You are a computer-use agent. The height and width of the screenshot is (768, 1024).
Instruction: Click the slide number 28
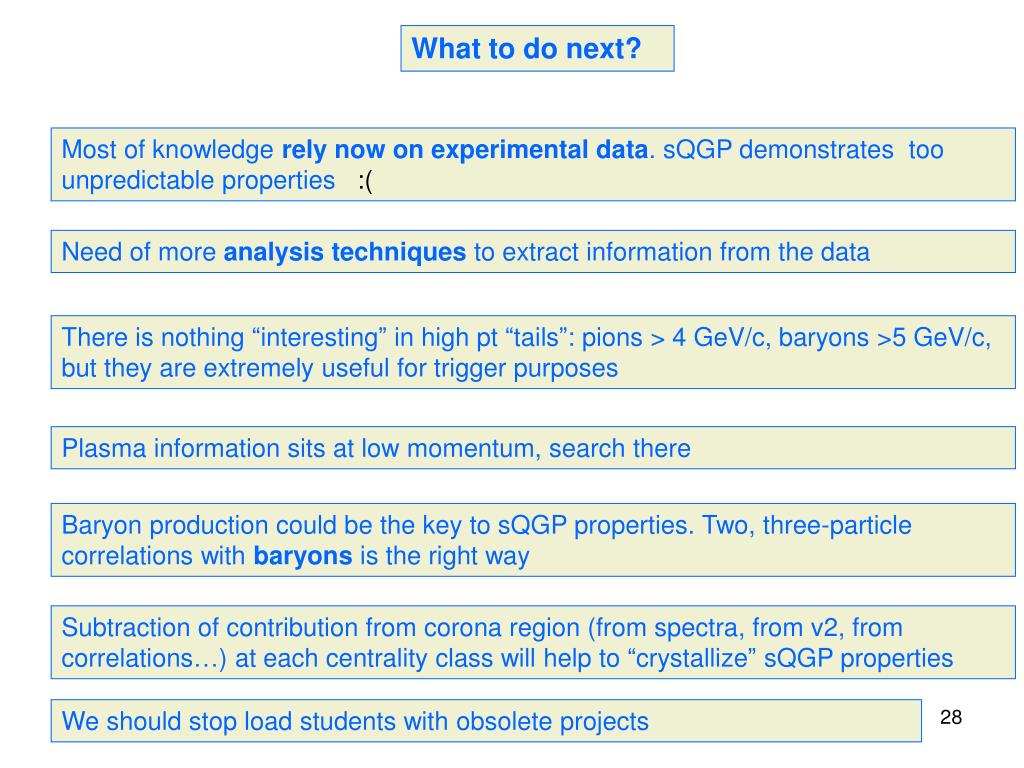(951, 717)
